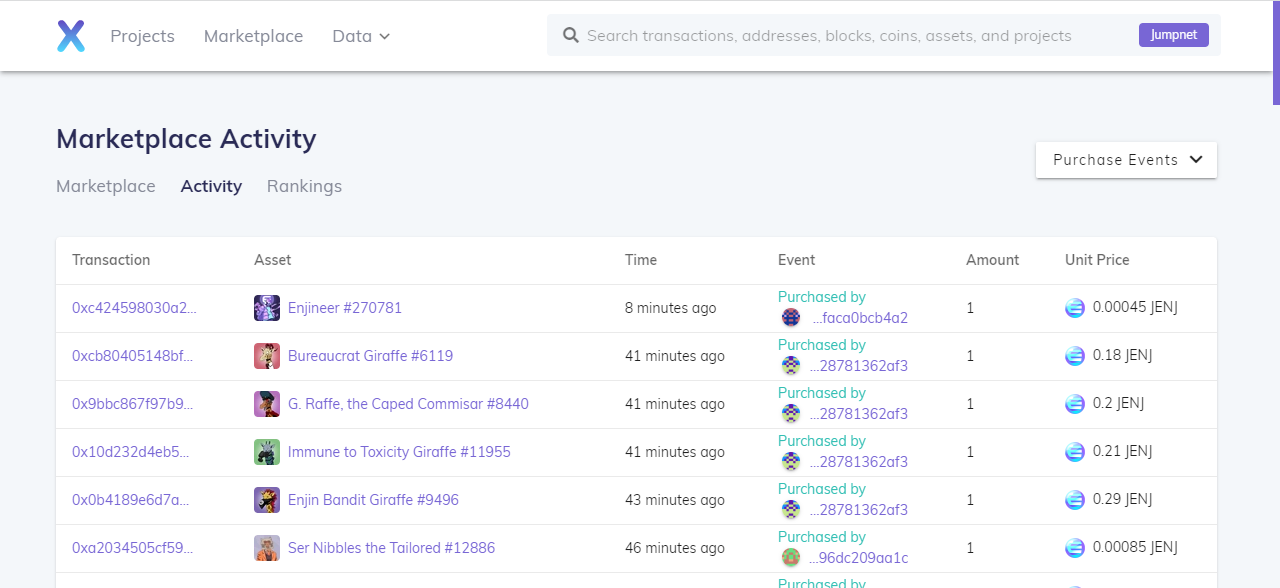Click the buyer avatar beside ...faca0bcb4a2
This screenshot has height=588, width=1280.
791,318
